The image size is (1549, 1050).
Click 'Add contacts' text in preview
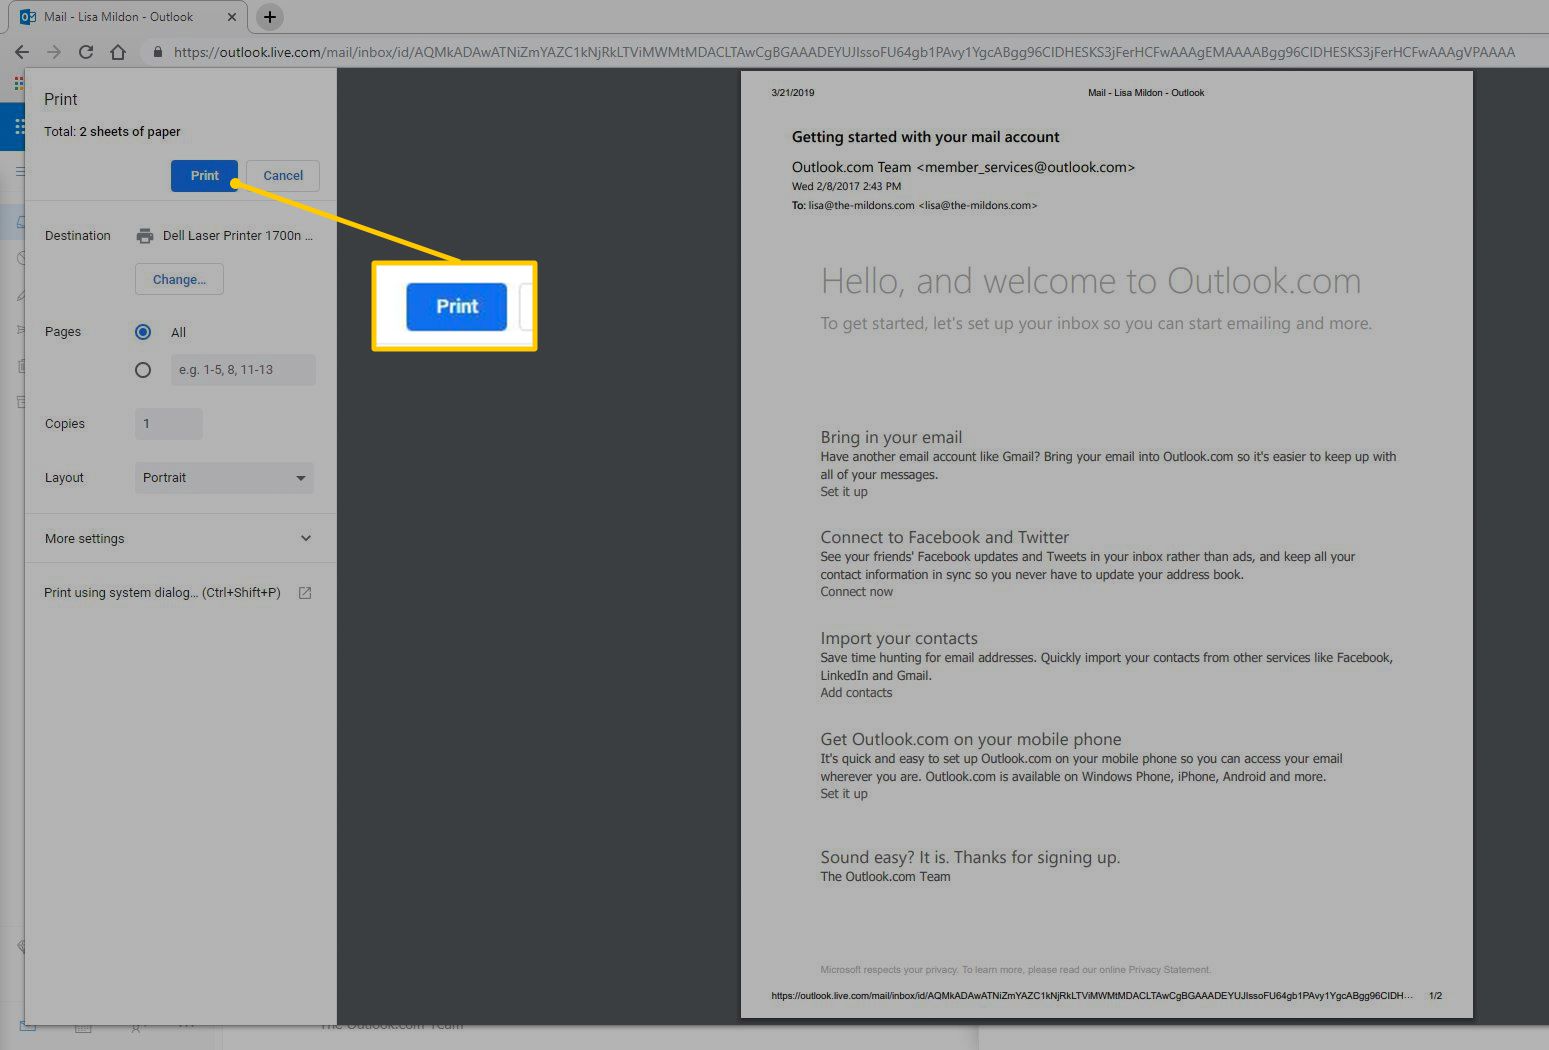tap(856, 693)
